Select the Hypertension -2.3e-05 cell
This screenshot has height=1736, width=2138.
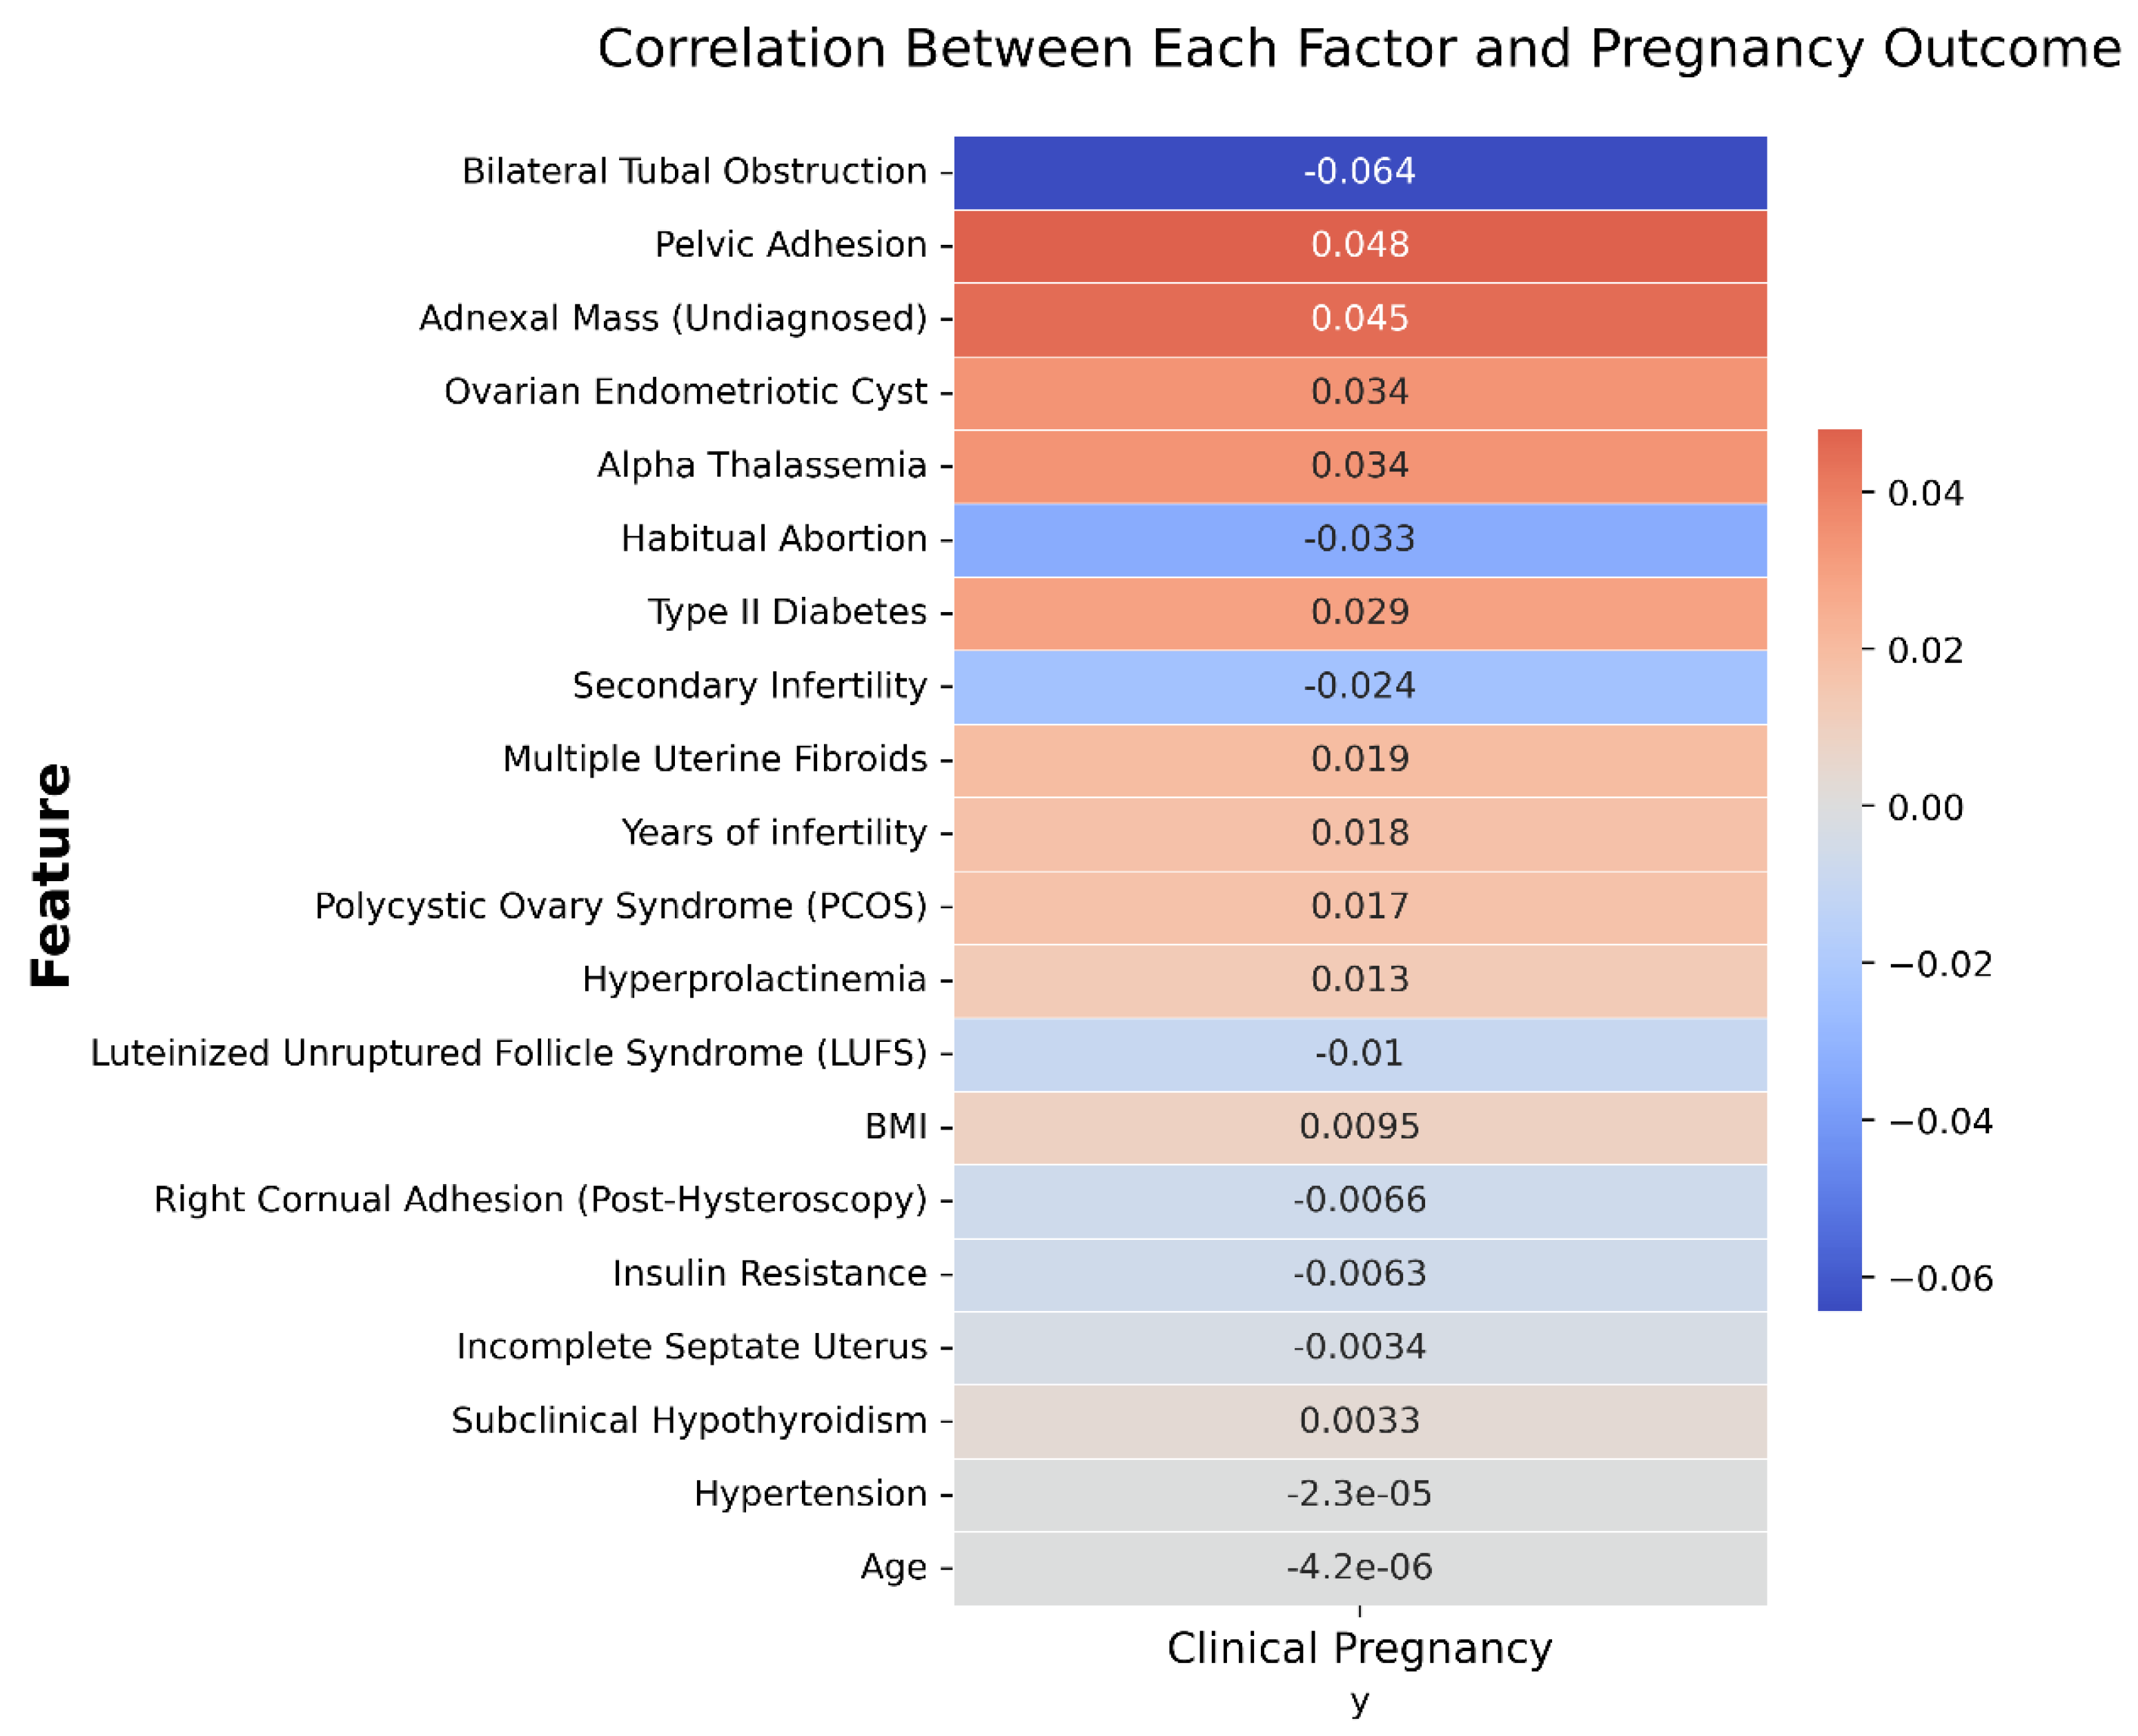click(x=1359, y=1494)
